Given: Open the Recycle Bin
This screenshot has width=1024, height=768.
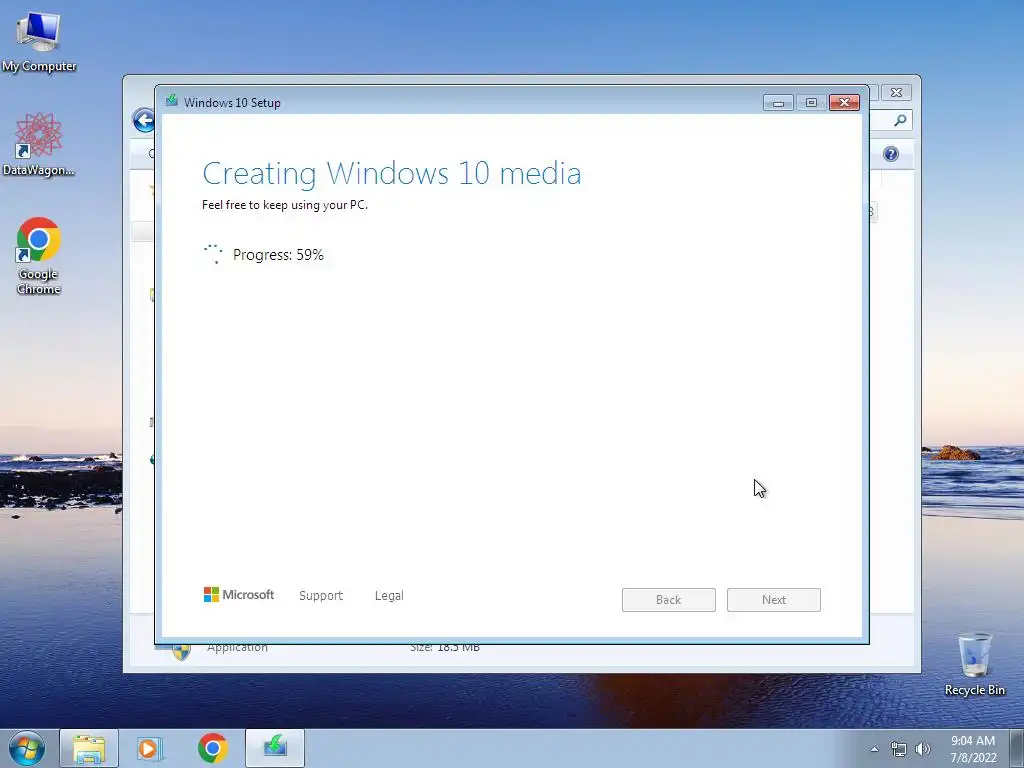Looking at the screenshot, I should click(x=974, y=663).
